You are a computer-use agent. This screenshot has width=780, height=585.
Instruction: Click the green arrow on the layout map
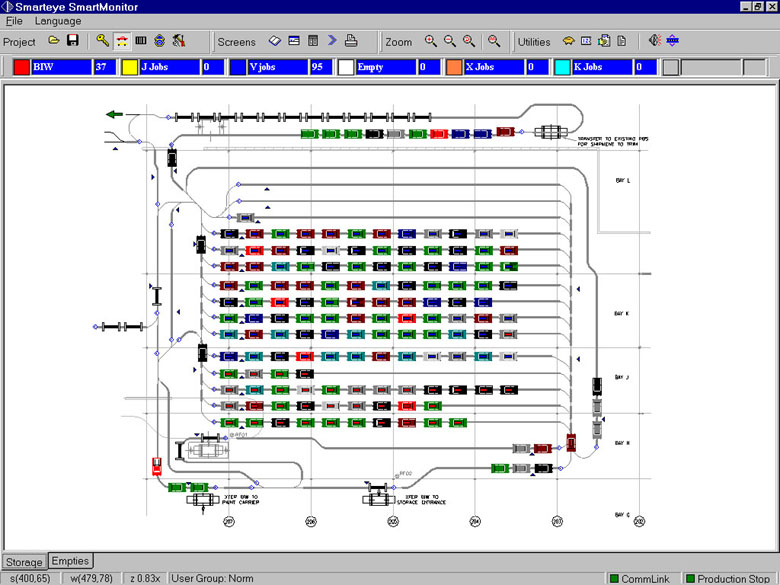115,115
